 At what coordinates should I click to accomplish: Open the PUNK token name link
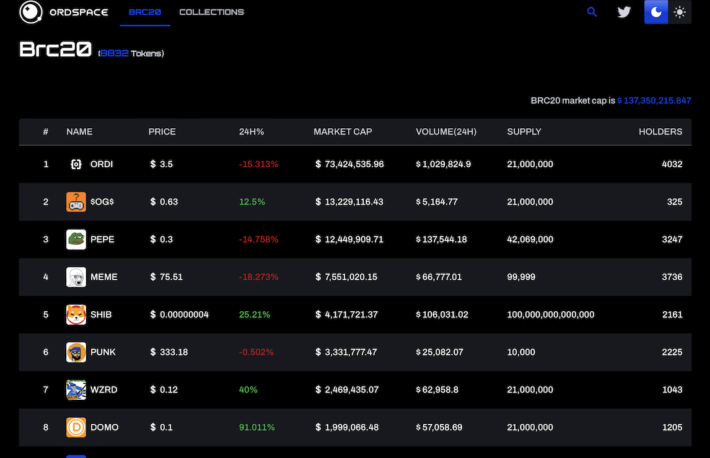[x=103, y=352]
